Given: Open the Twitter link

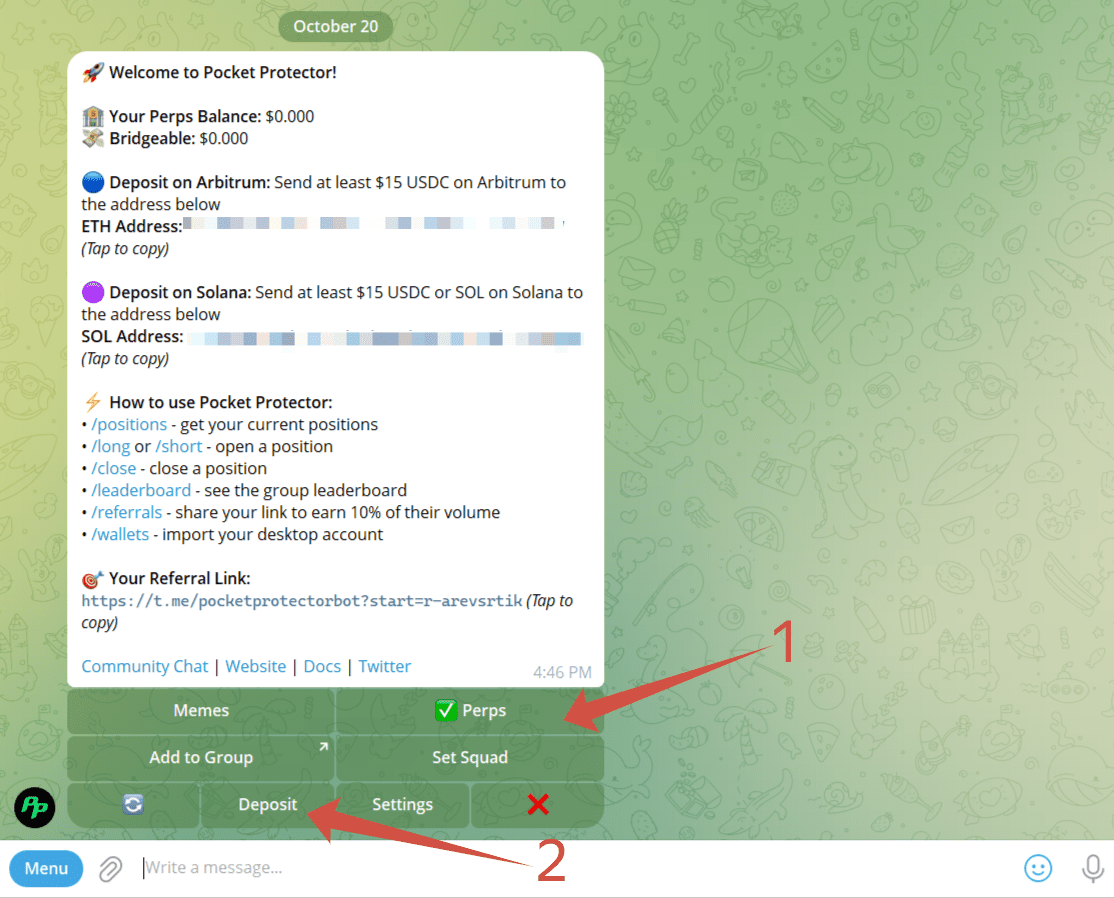Looking at the screenshot, I should point(384,666).
